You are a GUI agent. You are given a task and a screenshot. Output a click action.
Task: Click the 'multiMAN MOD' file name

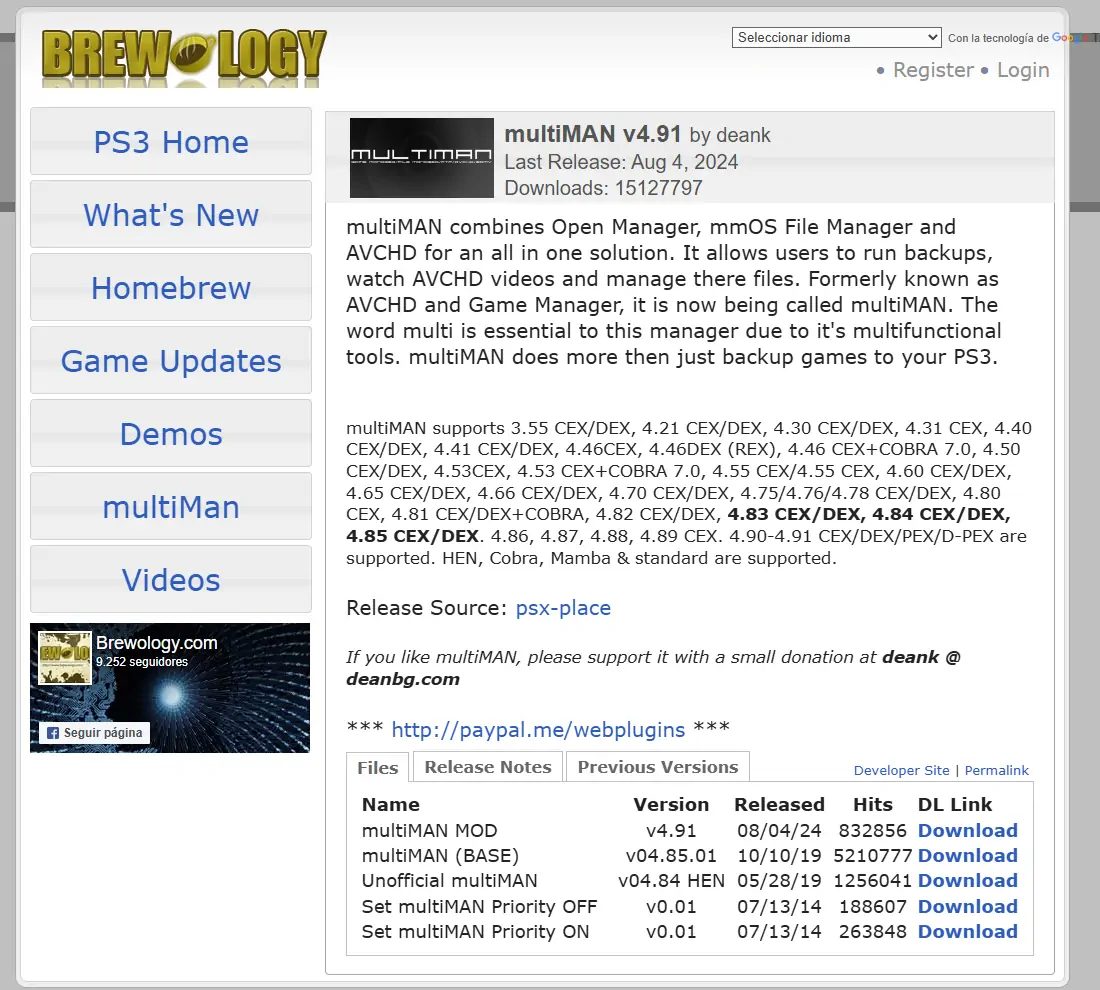(429, 831)
